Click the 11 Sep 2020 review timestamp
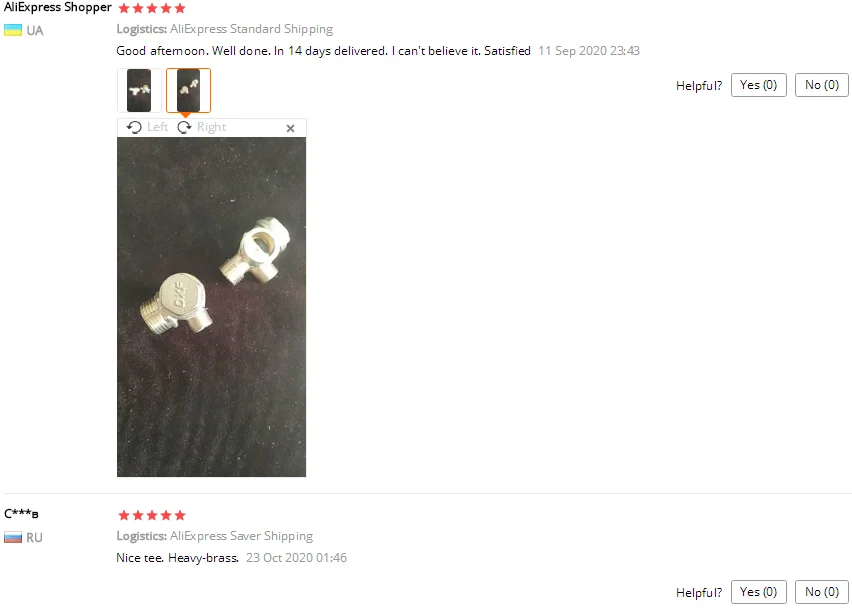 coord(589,51)
